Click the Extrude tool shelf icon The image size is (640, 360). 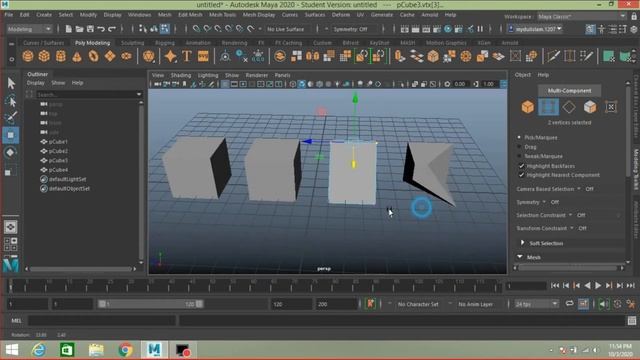400,56
